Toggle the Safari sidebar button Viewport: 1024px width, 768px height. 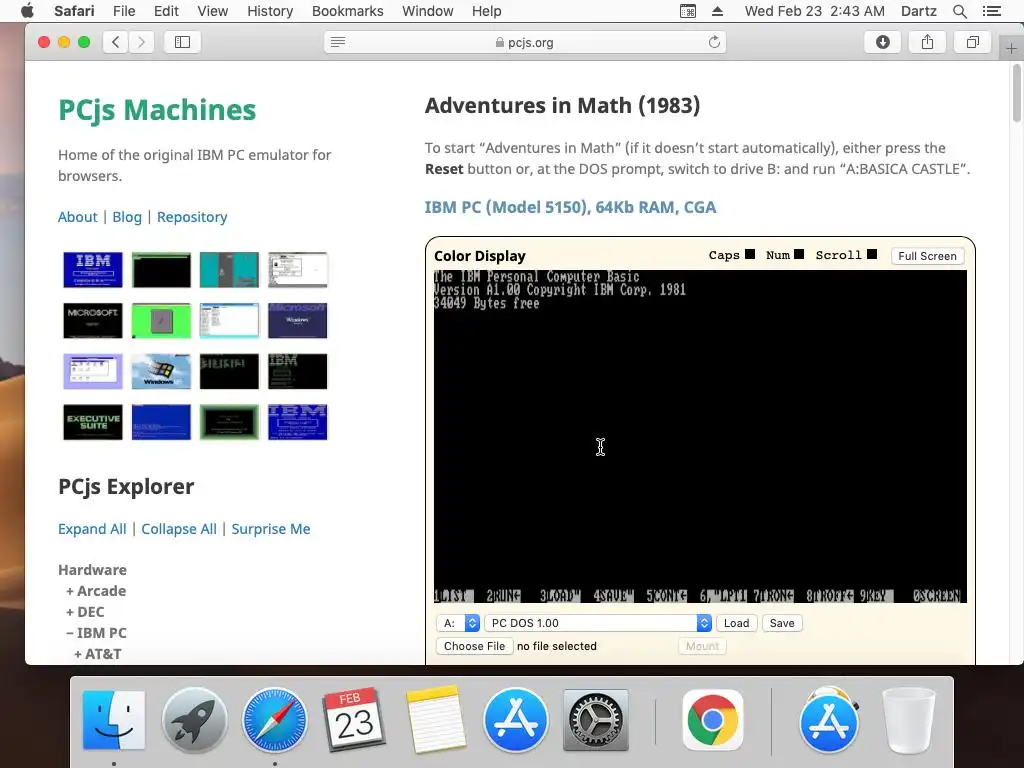pyautogui.click(x=182, y=42)
